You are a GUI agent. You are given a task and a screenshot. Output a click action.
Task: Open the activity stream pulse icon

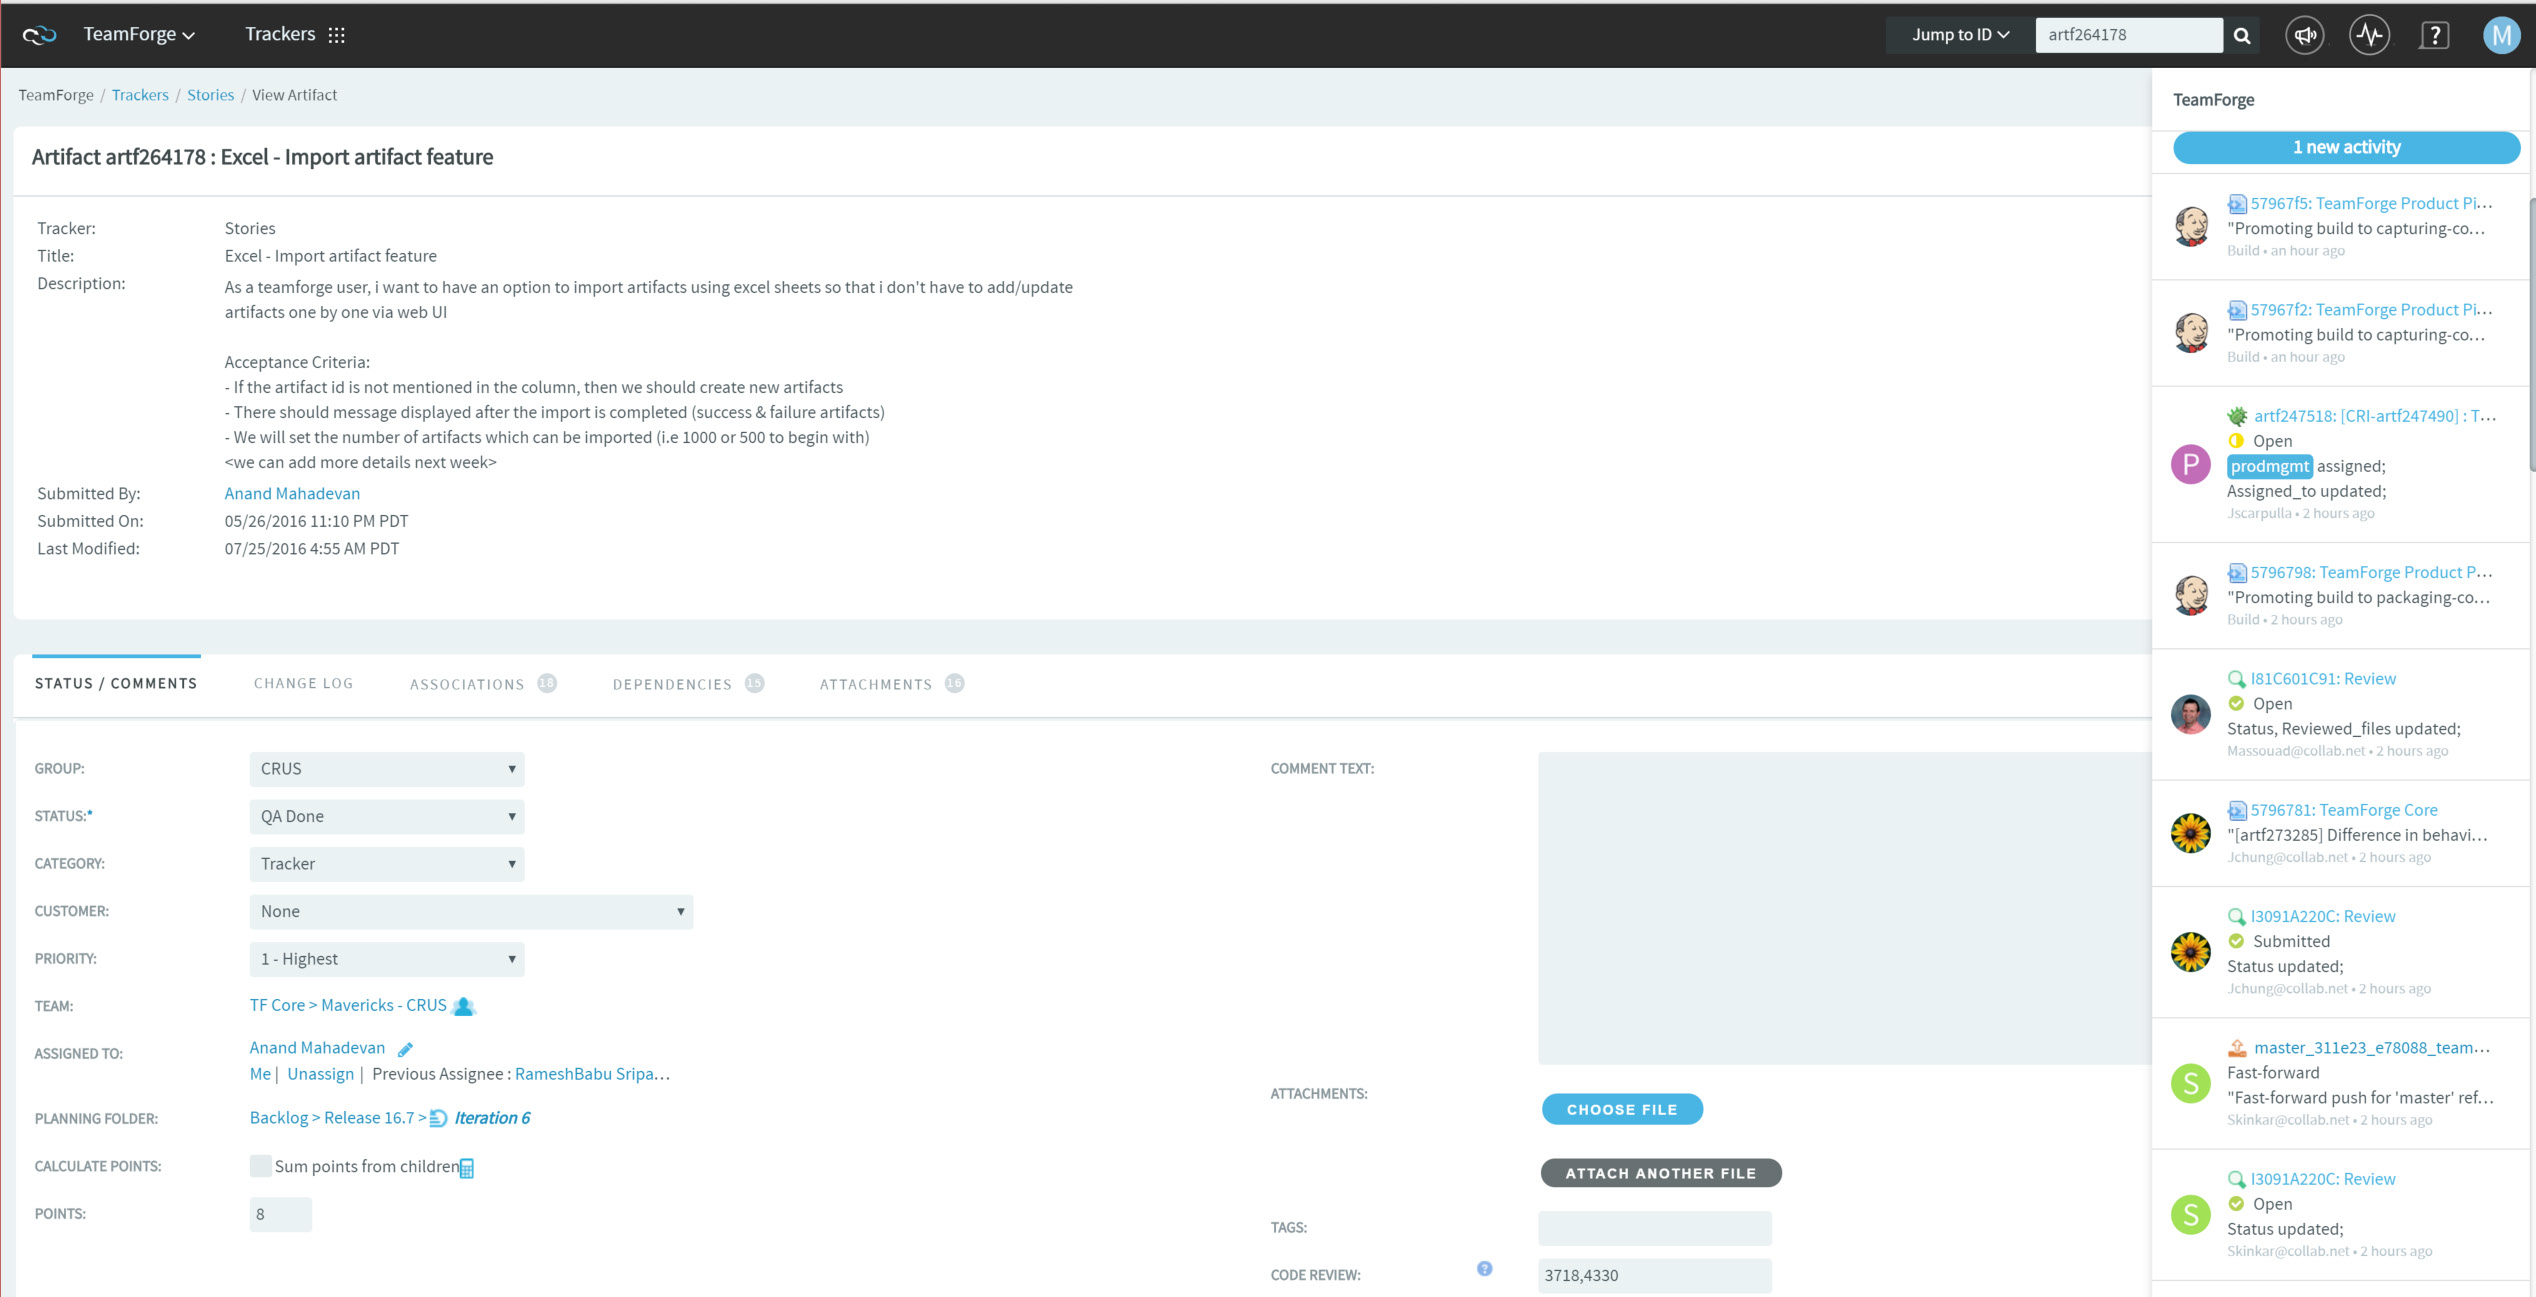(2369, 35)
